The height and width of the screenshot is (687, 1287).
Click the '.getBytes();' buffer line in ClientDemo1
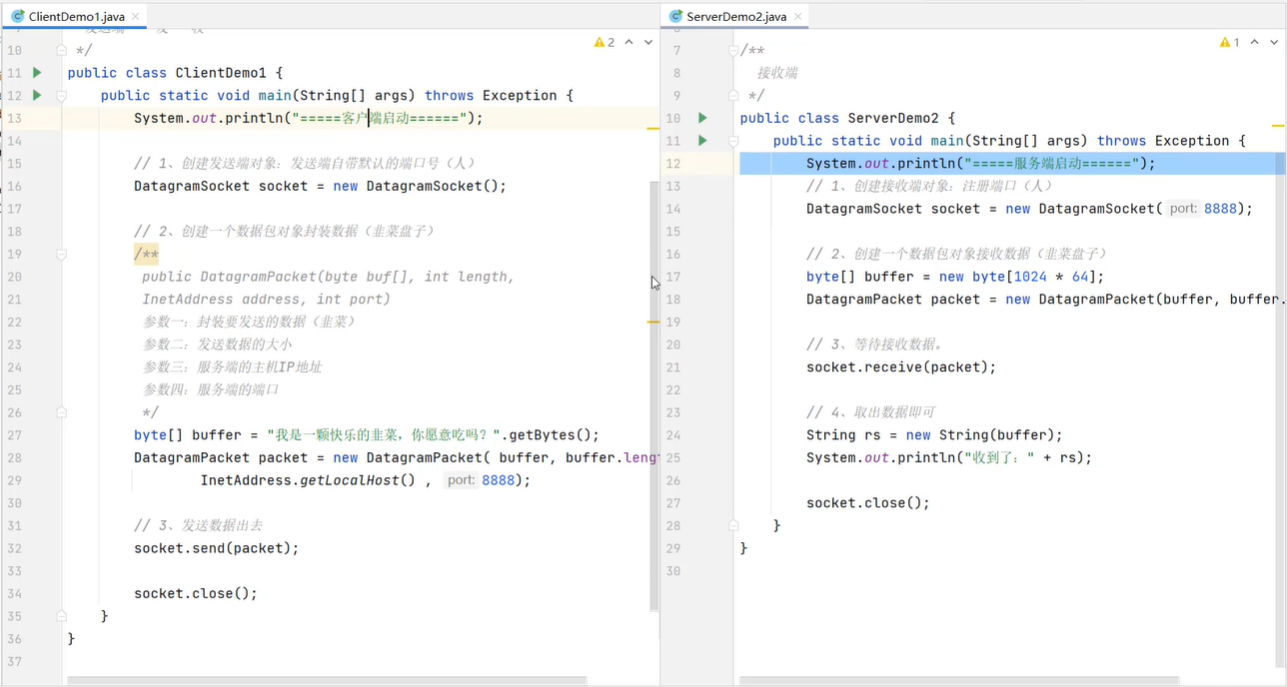(366, 435)
